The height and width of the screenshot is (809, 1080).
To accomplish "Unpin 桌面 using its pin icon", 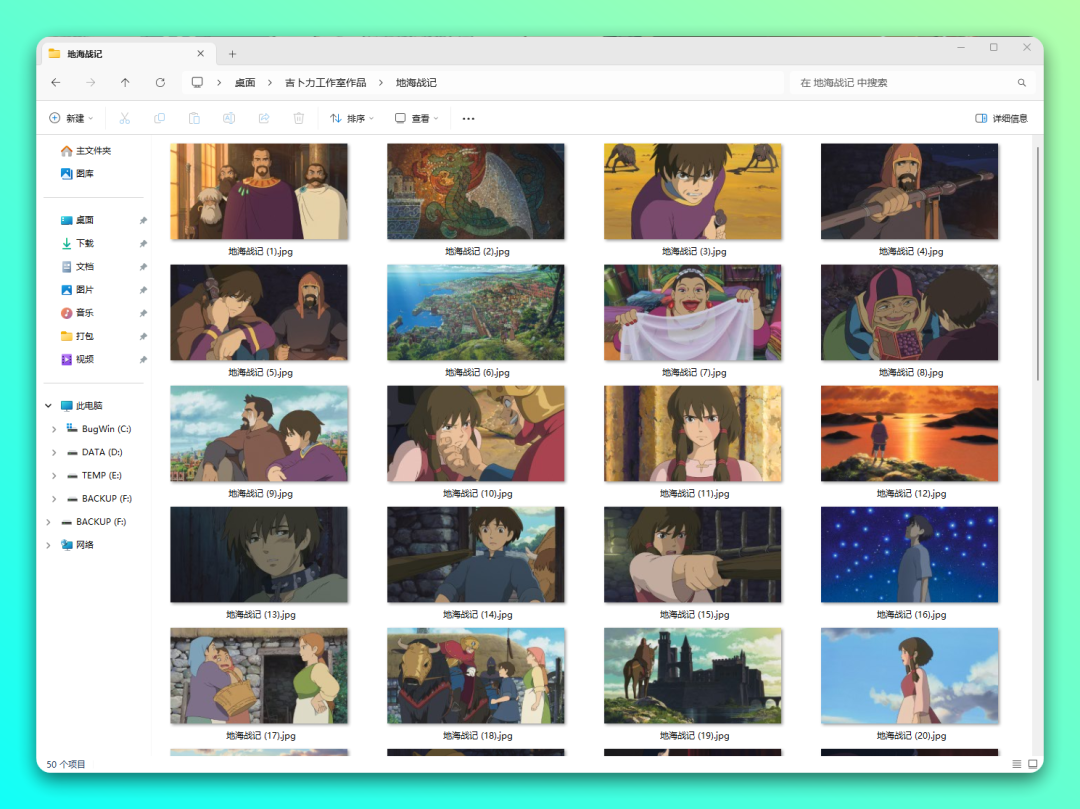I will (143, 221).
